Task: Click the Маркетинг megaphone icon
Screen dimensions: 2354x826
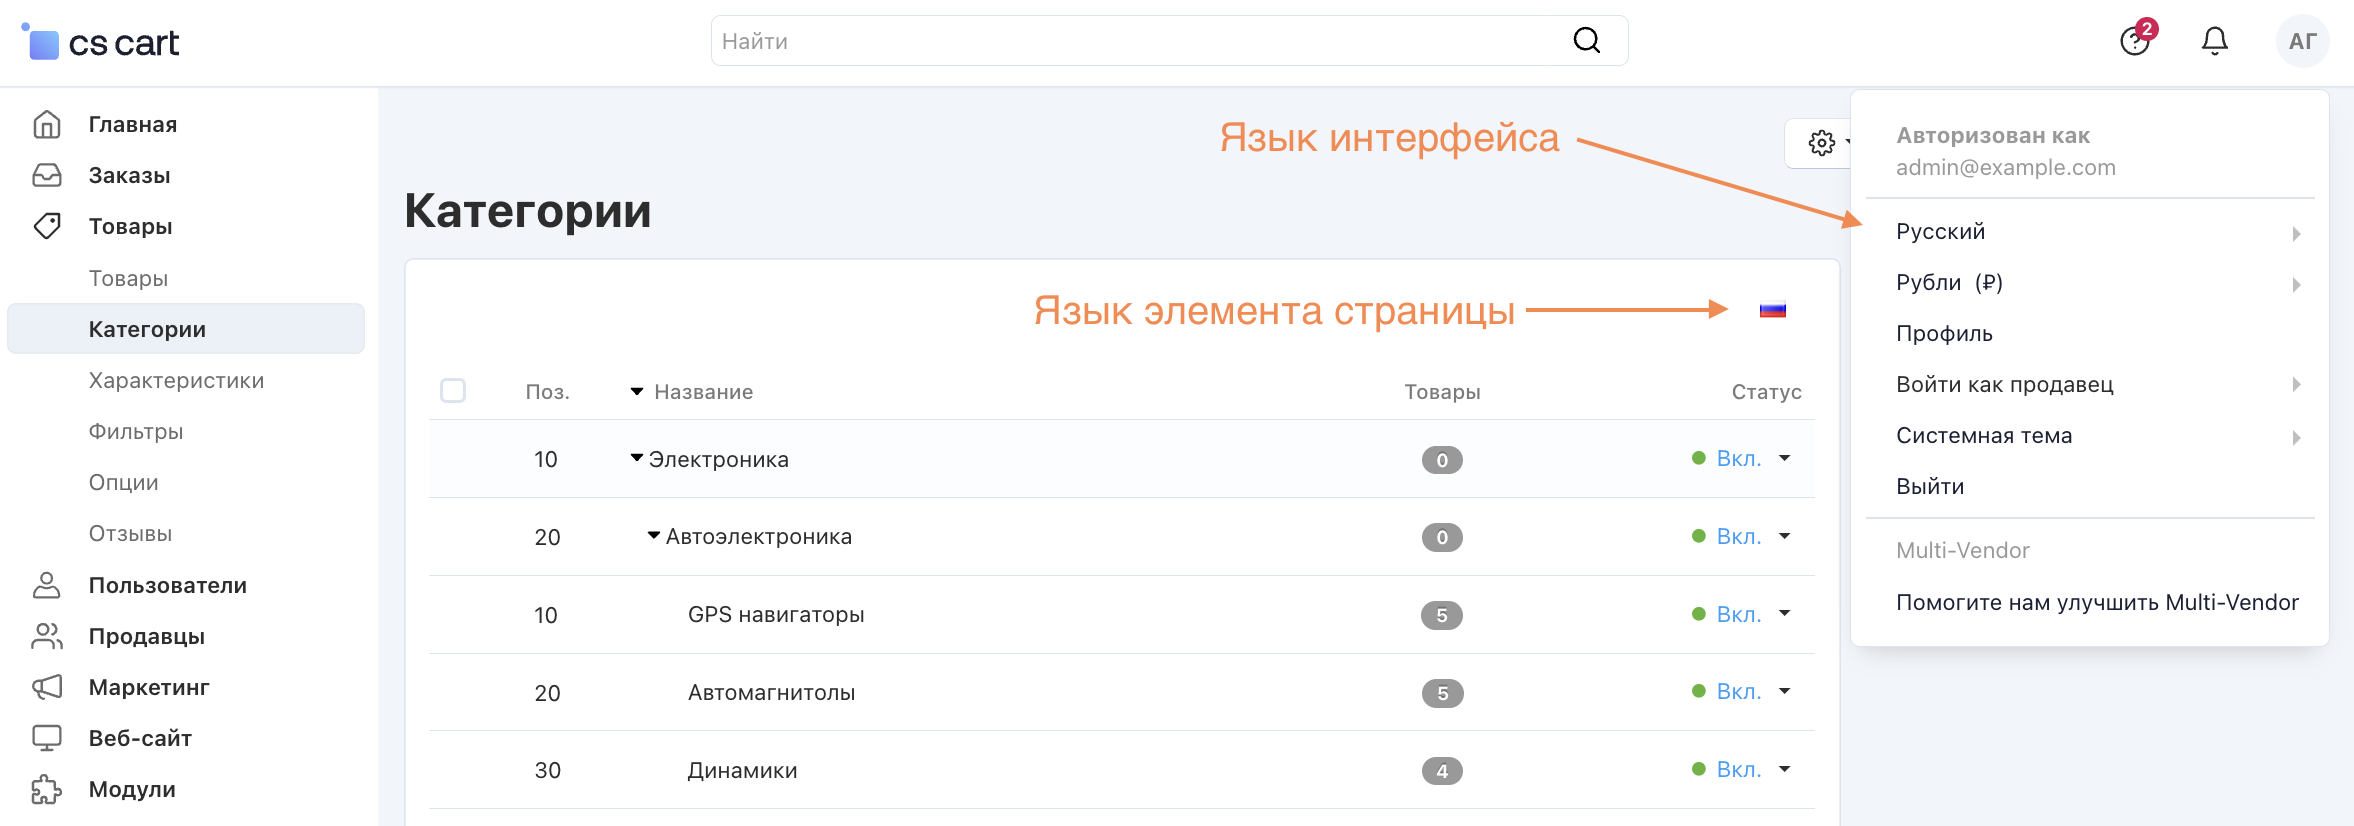Action: 47,687
